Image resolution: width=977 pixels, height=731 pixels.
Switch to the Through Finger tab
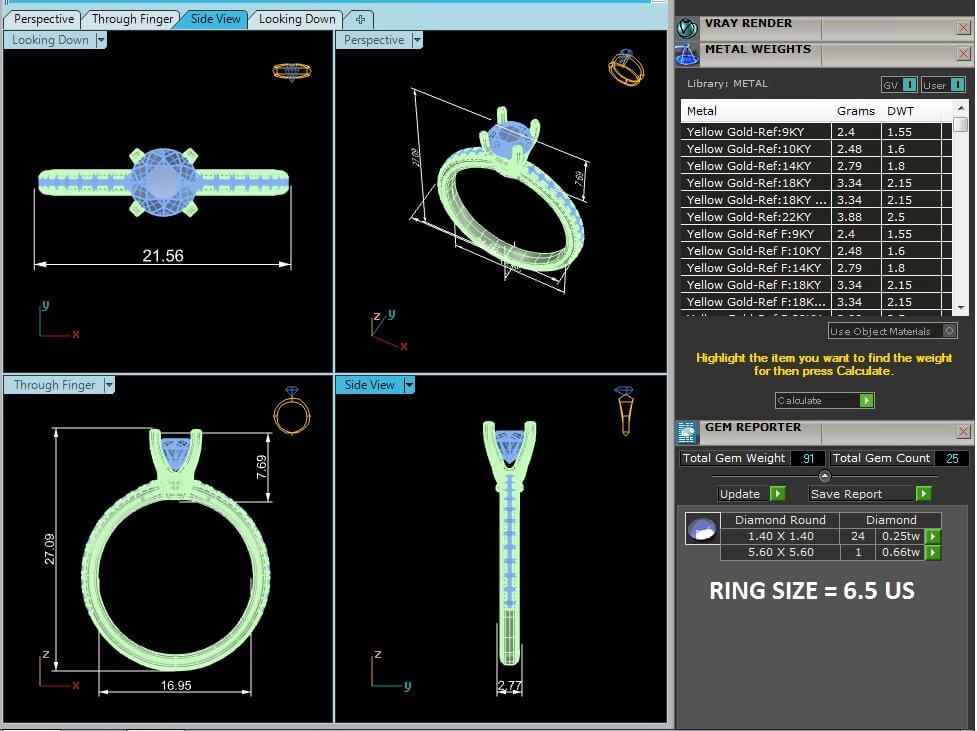[x=131, y=19]
